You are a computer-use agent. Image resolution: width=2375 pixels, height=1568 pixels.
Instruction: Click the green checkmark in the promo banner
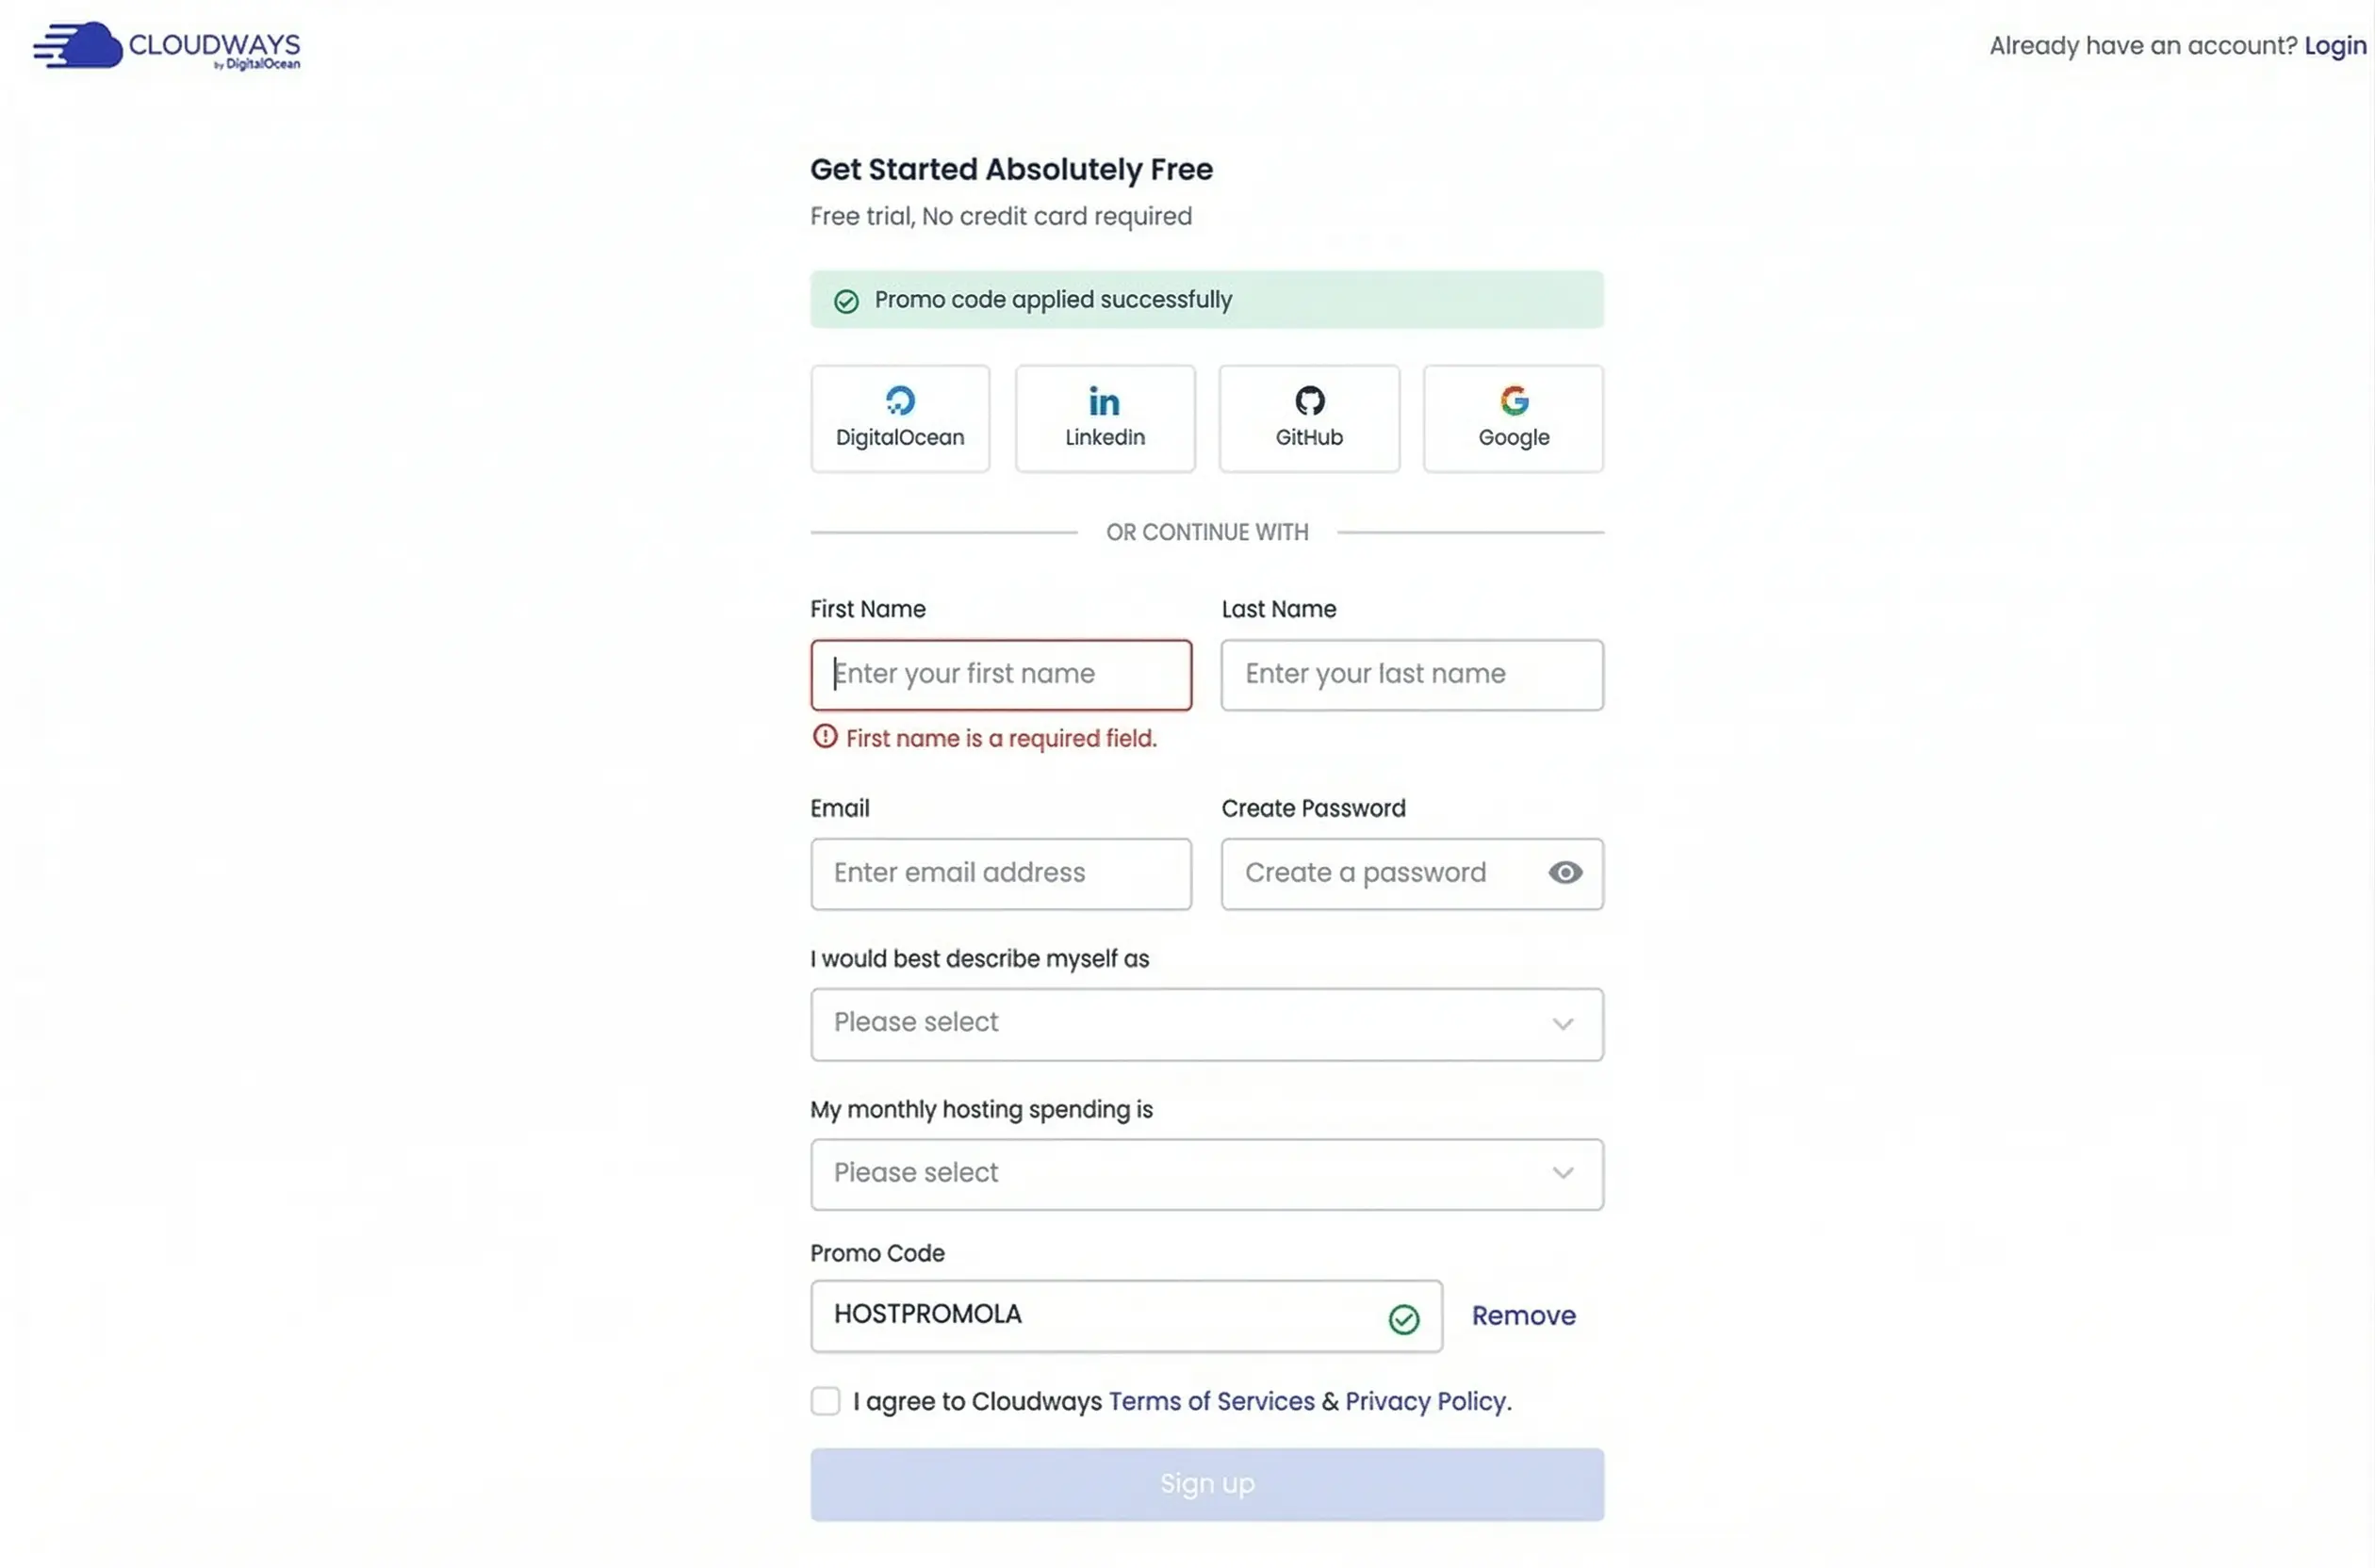tap(845, 300)
